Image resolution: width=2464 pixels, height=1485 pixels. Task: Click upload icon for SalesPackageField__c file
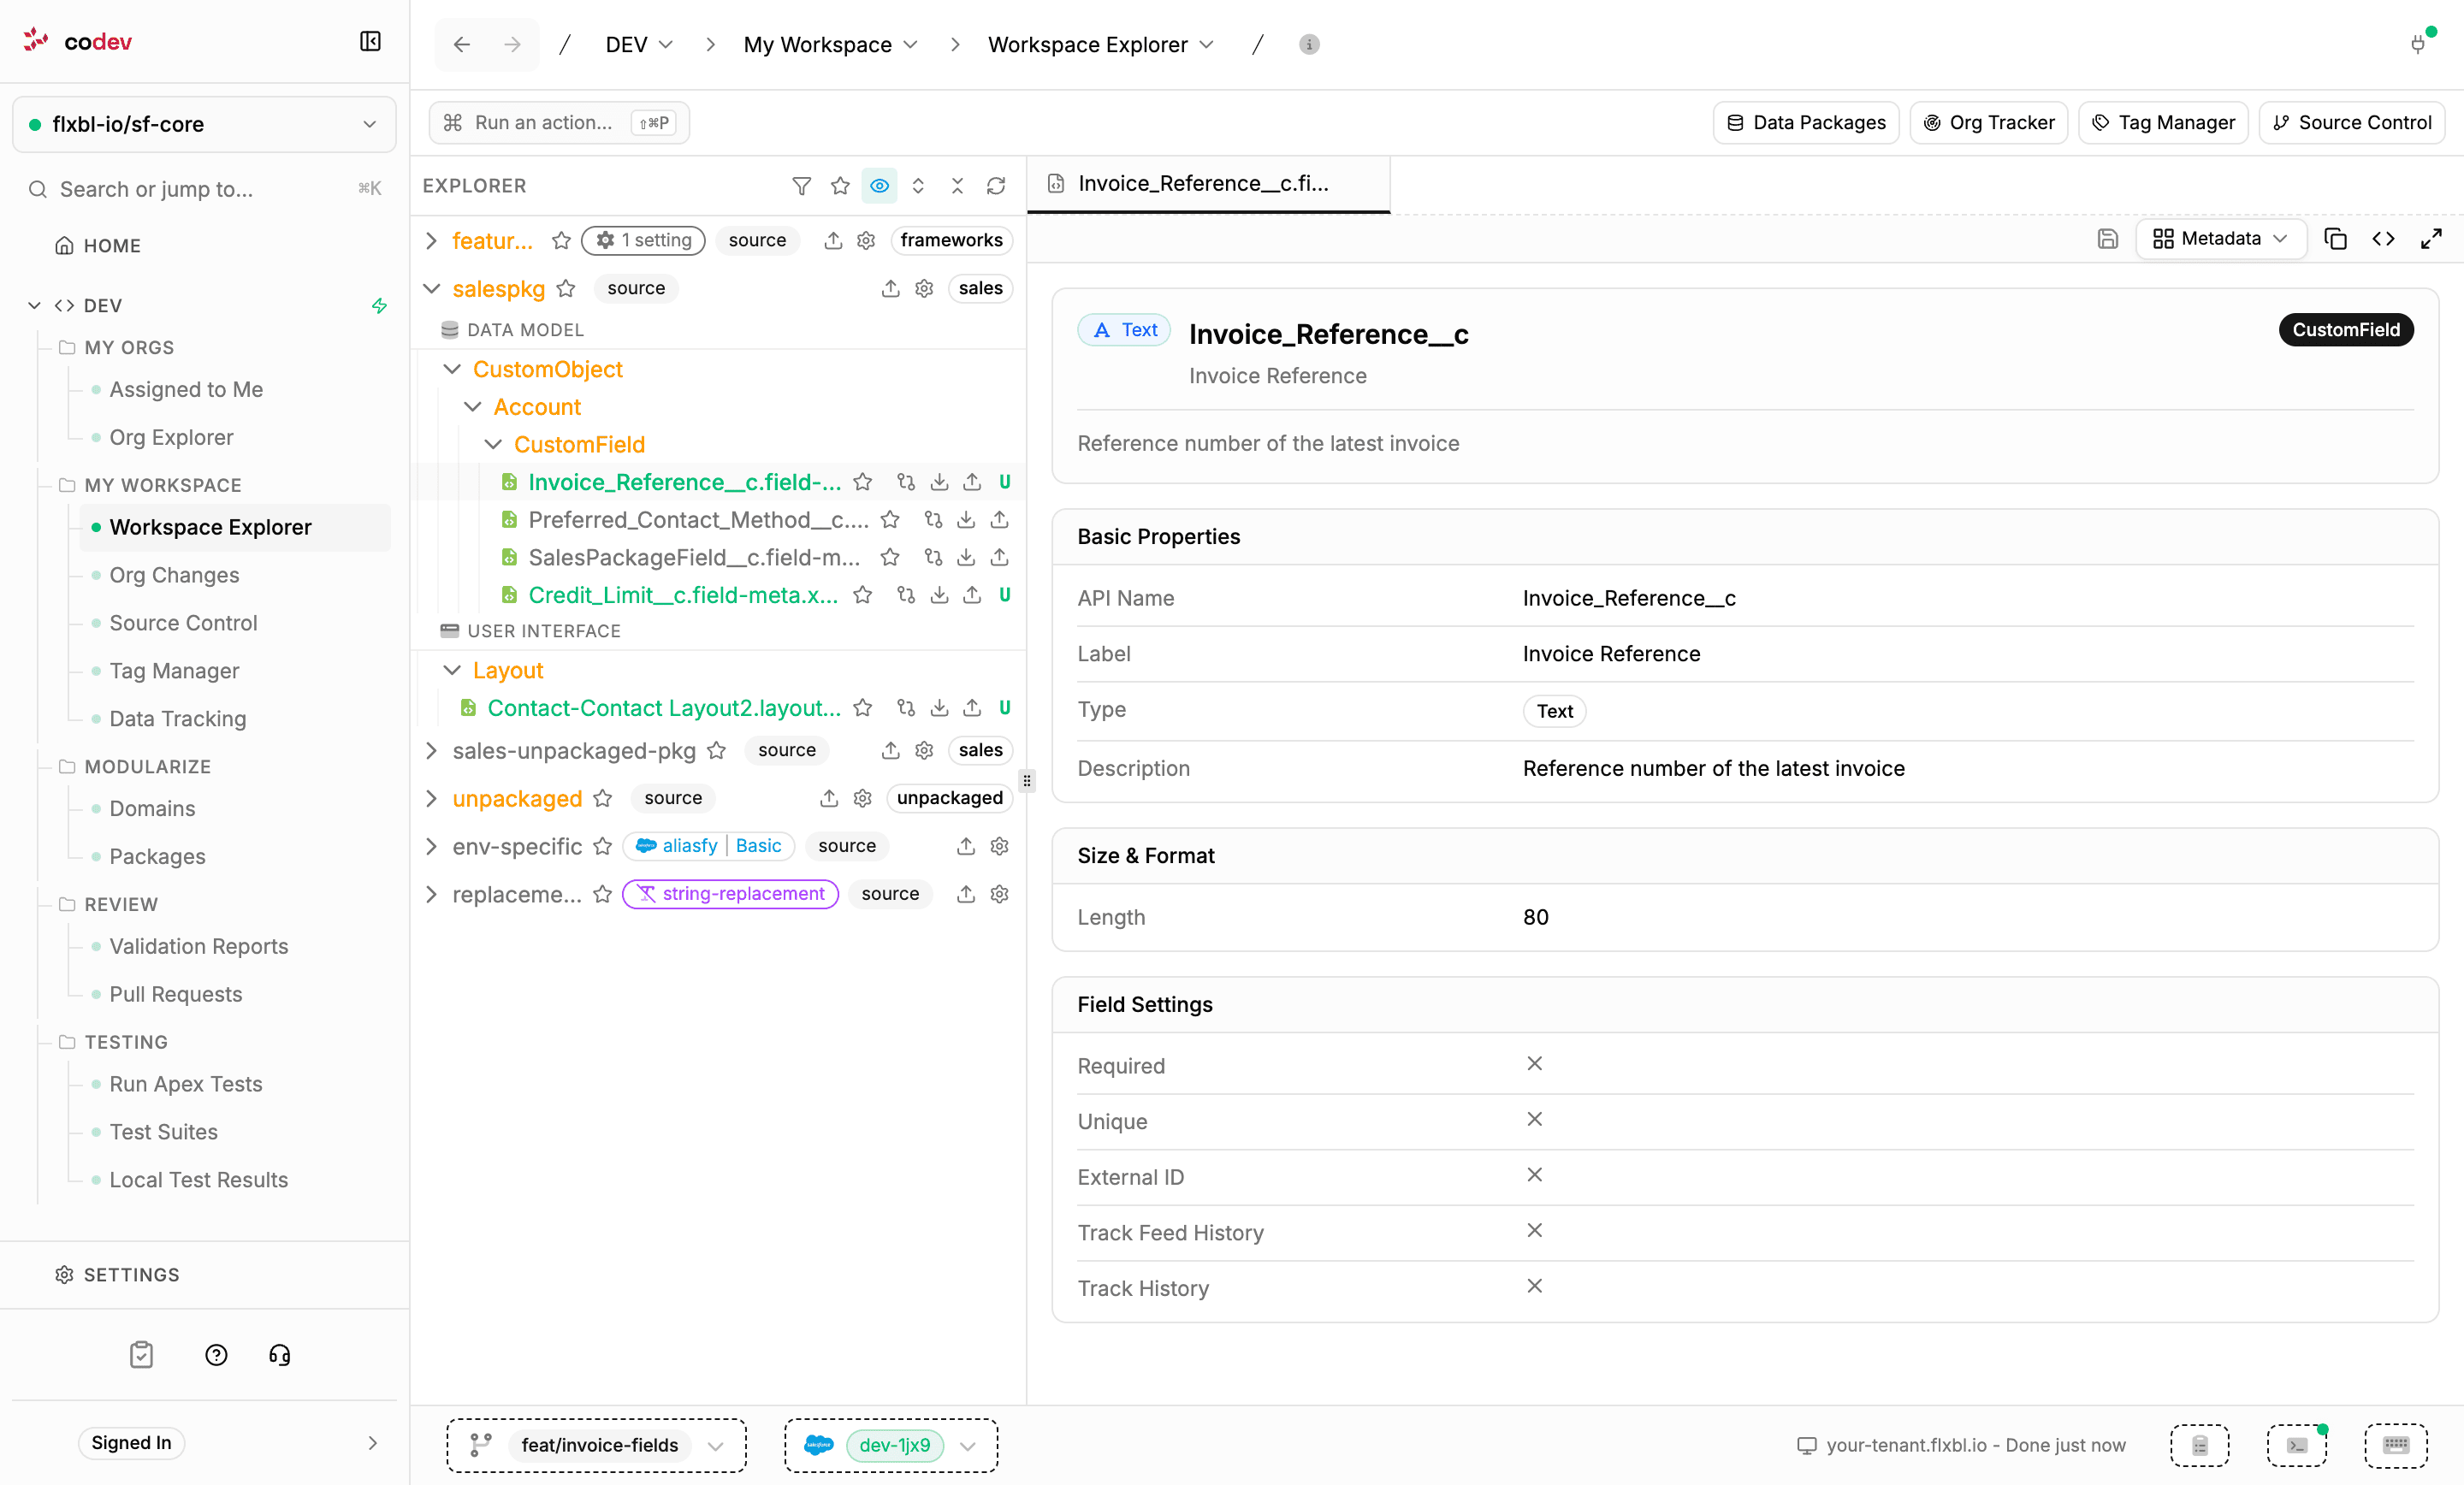999,557
